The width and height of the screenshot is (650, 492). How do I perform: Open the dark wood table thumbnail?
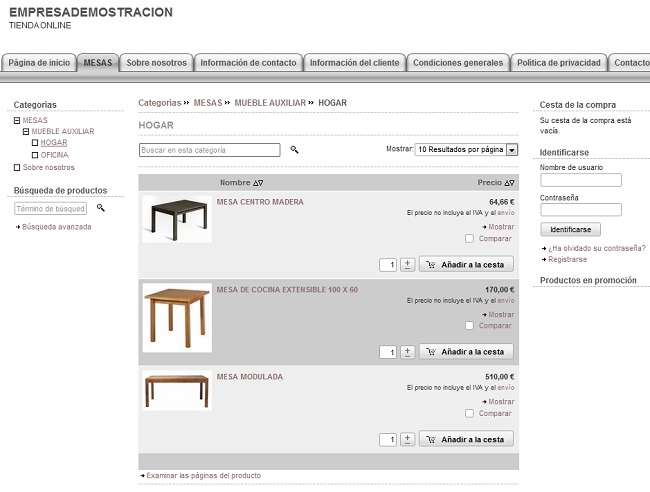pos(177,219)
